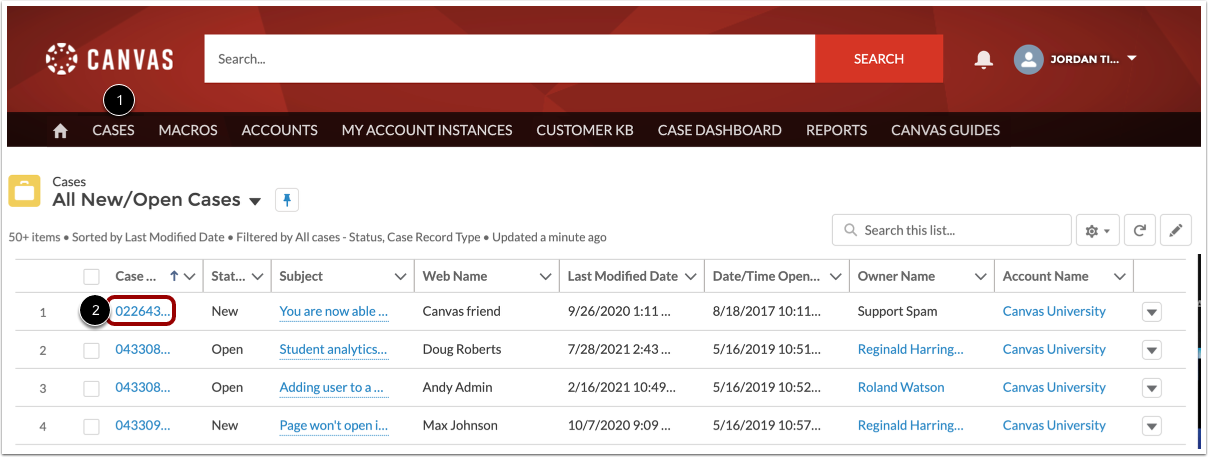
Task: Open case number 022643
Action: click(x=143, y=311)
